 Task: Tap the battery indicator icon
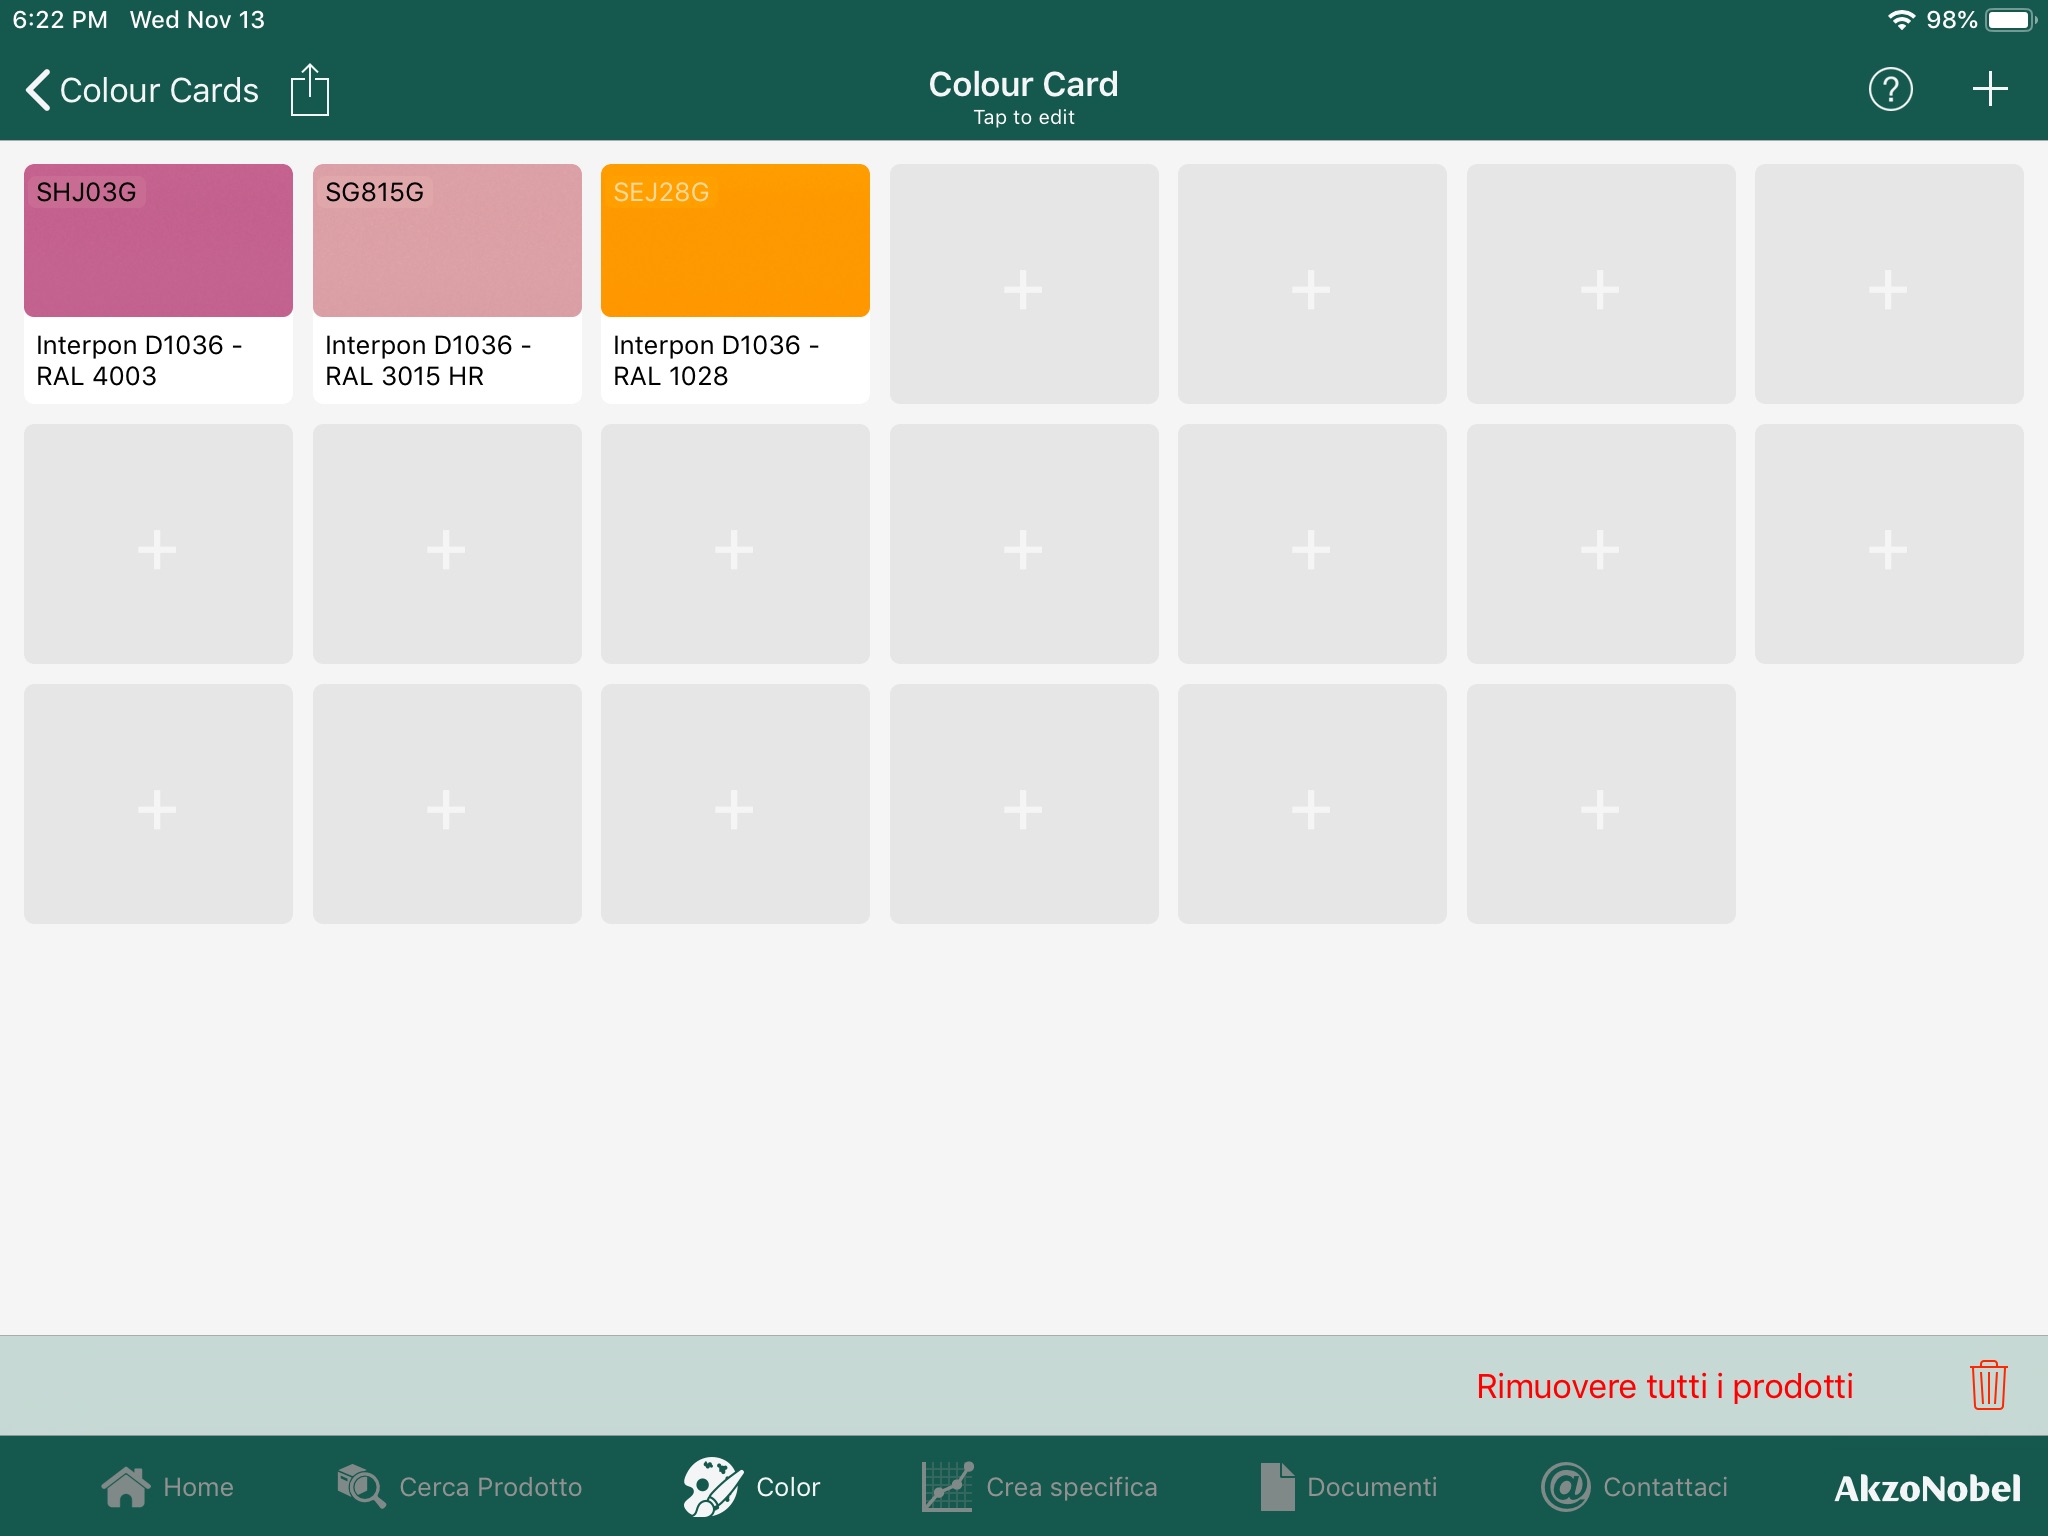pos(2010,20)
